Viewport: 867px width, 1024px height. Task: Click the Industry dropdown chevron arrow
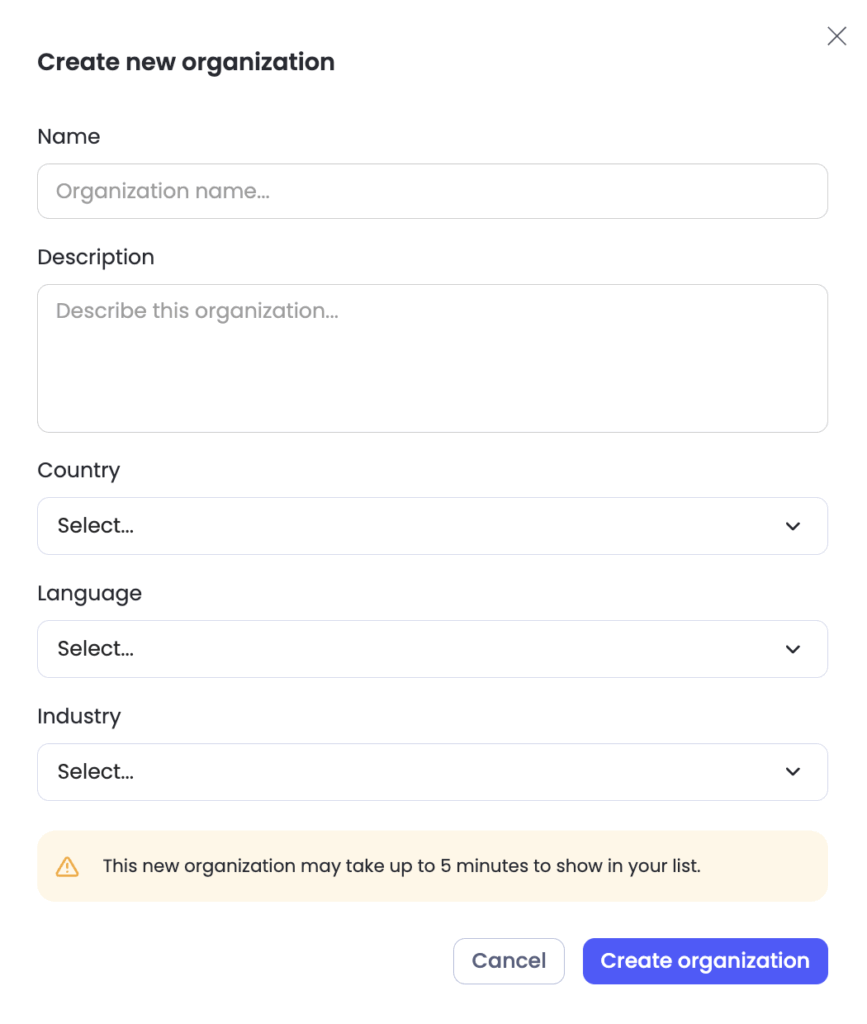coord(793,772)
